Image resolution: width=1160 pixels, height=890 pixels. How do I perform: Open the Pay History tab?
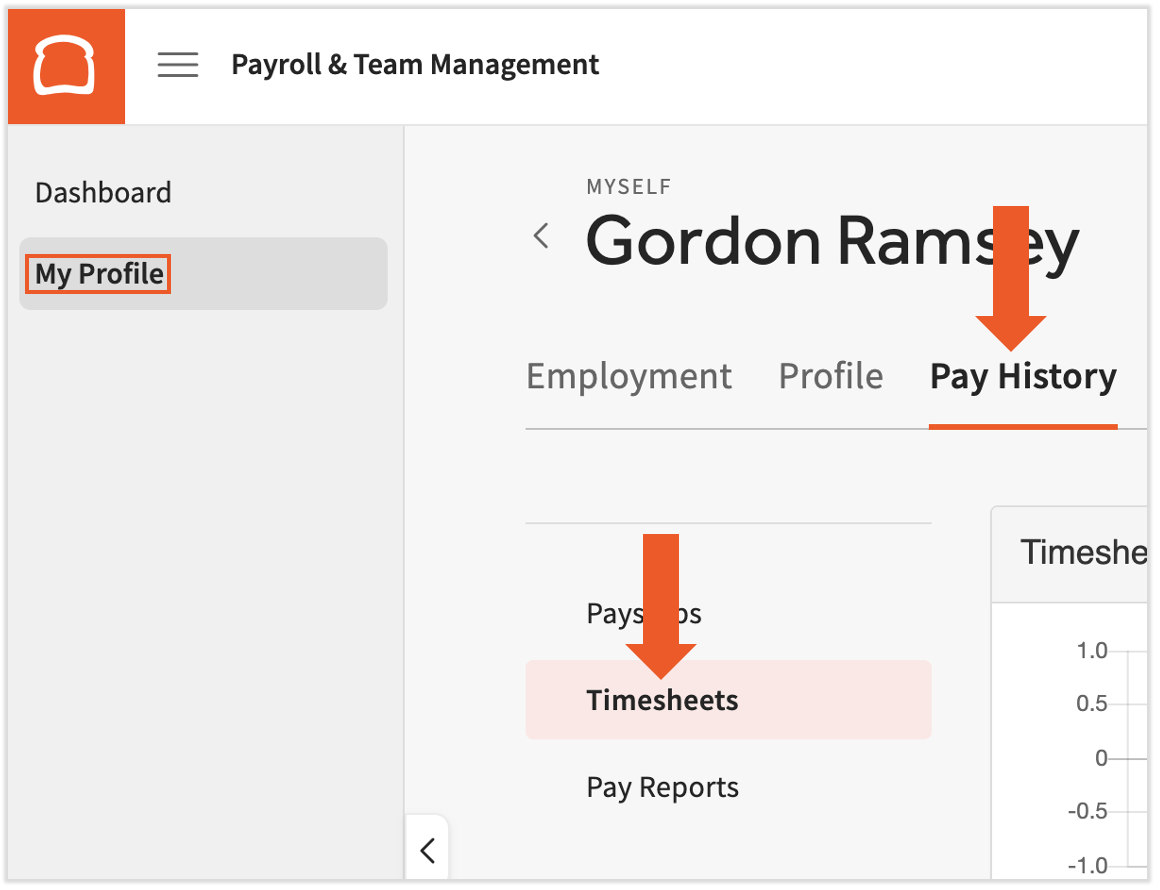1022,377
